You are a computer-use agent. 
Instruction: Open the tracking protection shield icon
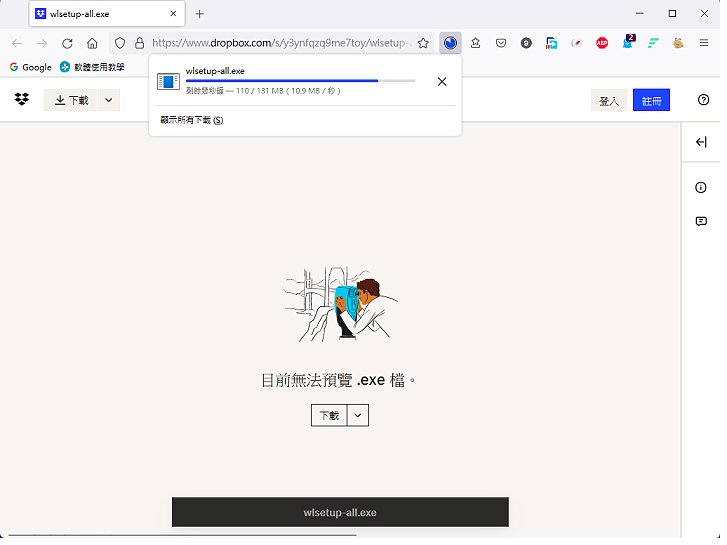pyautogui.click(x=120, y=44)
